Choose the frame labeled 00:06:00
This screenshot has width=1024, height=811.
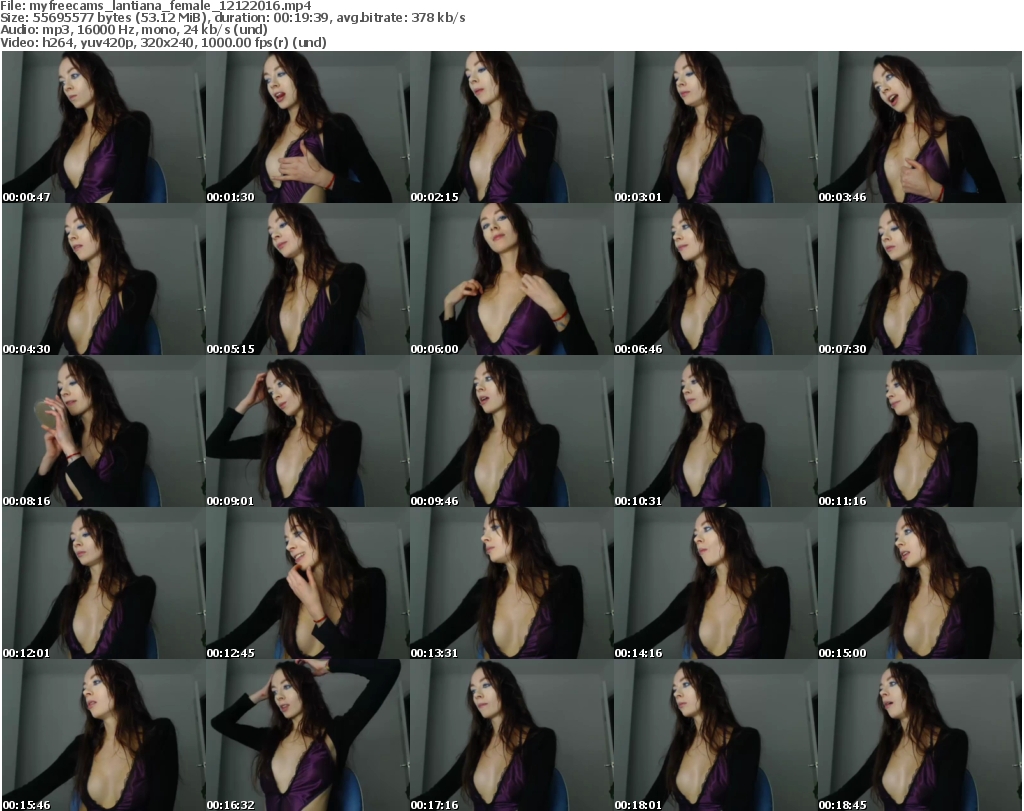pyautogui.click(x=511, y=279)
